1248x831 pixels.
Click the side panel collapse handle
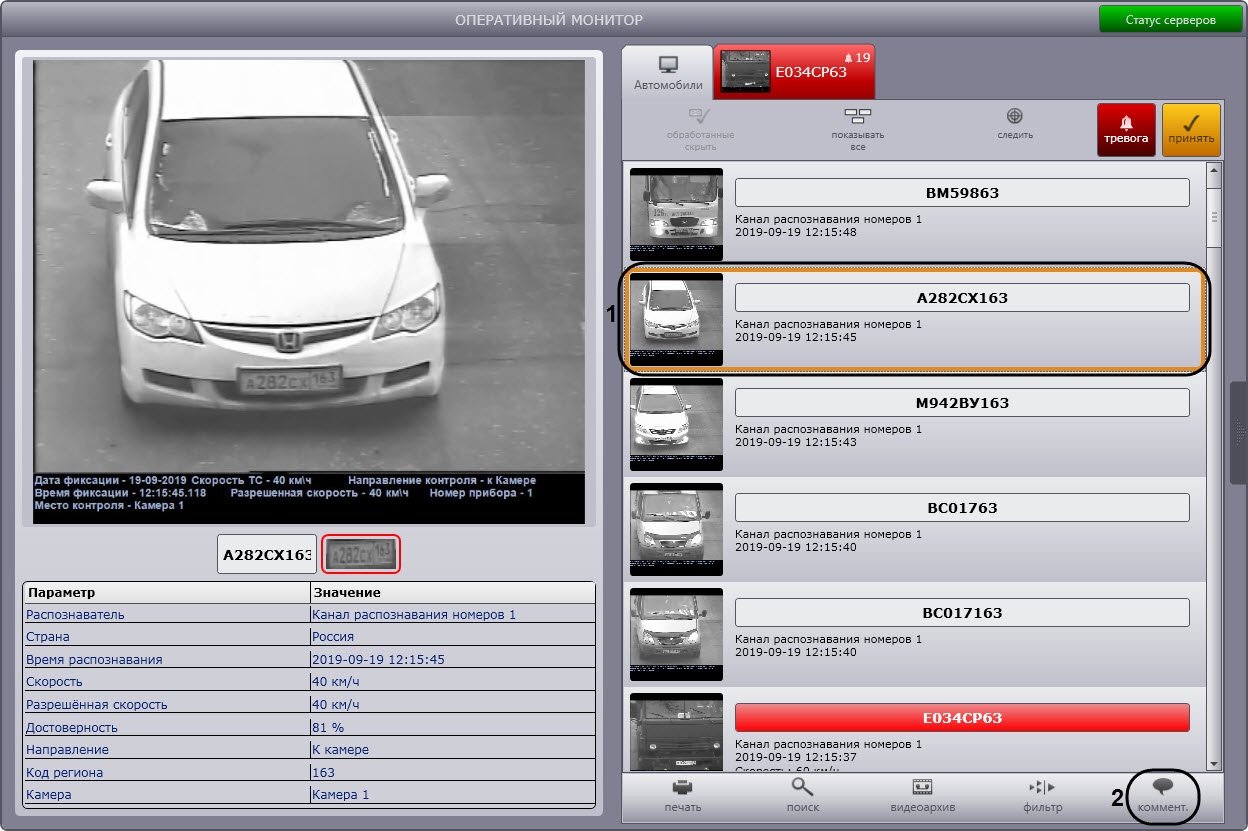pyautogui.click(x=1239, y=432)
